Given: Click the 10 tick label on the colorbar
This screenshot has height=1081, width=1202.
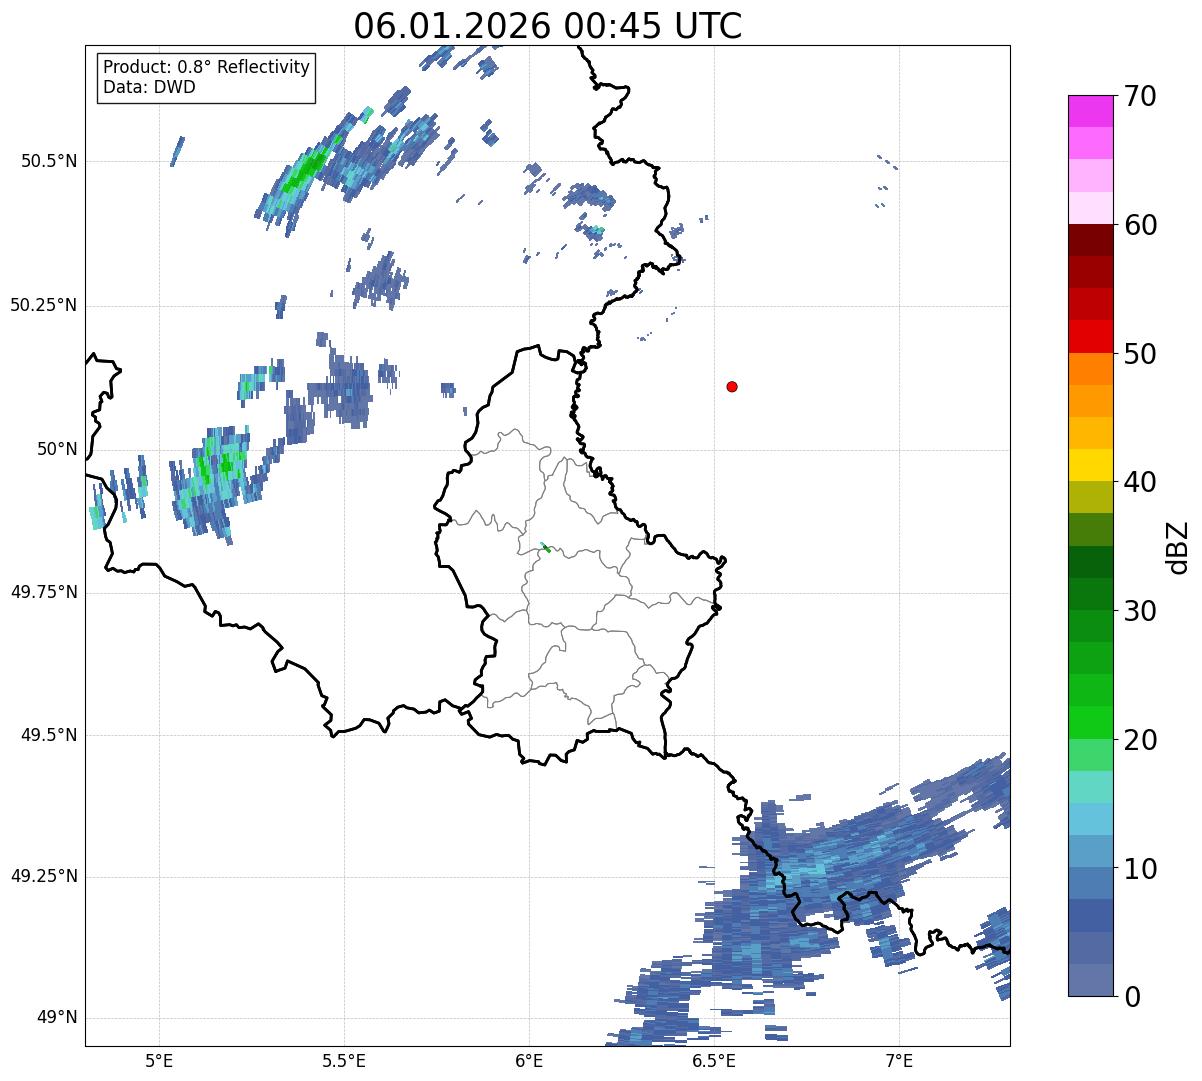Looking at the screenshot, I should click(1140, 868).
